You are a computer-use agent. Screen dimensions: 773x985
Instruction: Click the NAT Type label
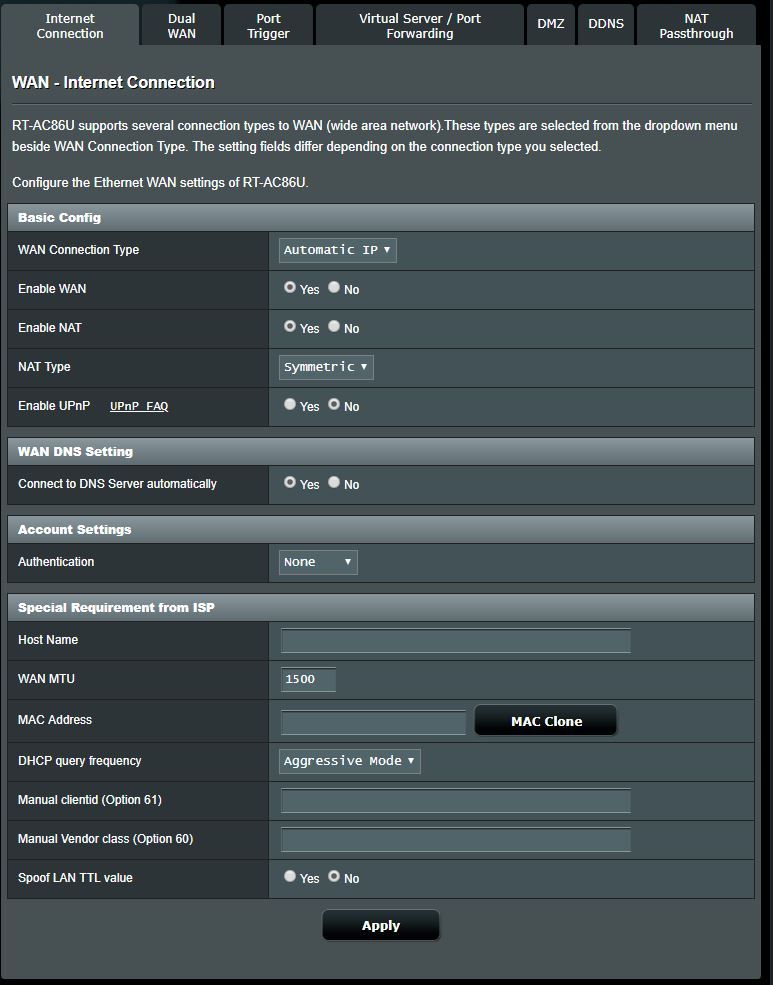(44, 367)
